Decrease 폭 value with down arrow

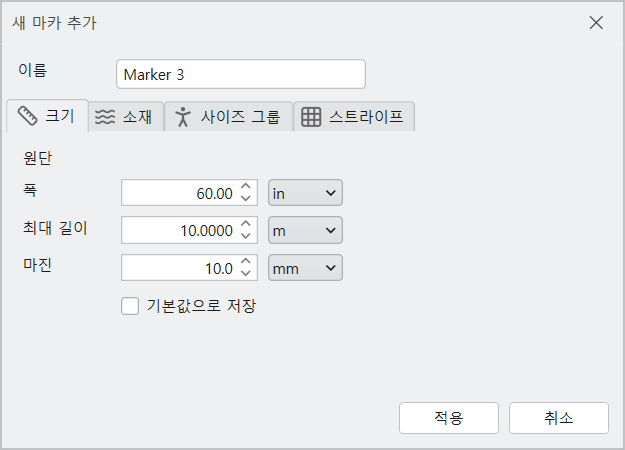click(x=246, y=198)
